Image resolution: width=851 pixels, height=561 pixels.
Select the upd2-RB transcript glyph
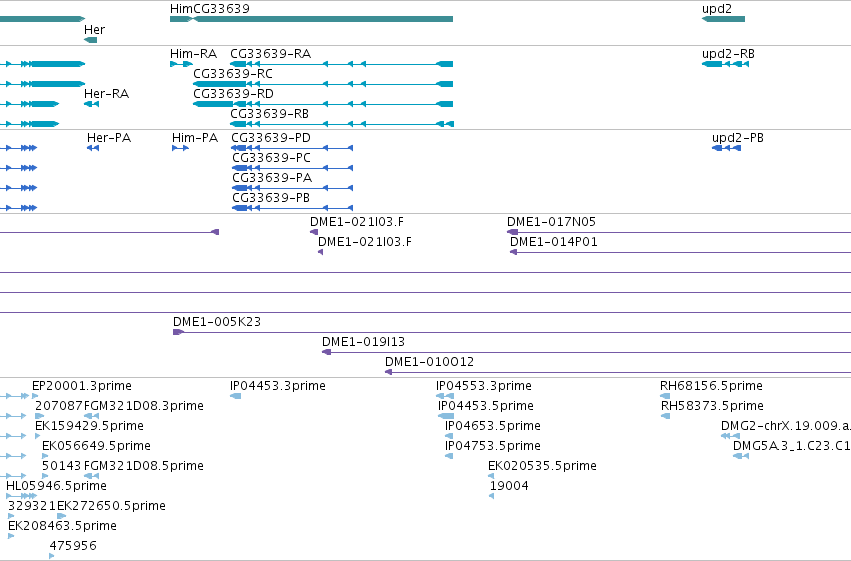[x=726, y=64]
